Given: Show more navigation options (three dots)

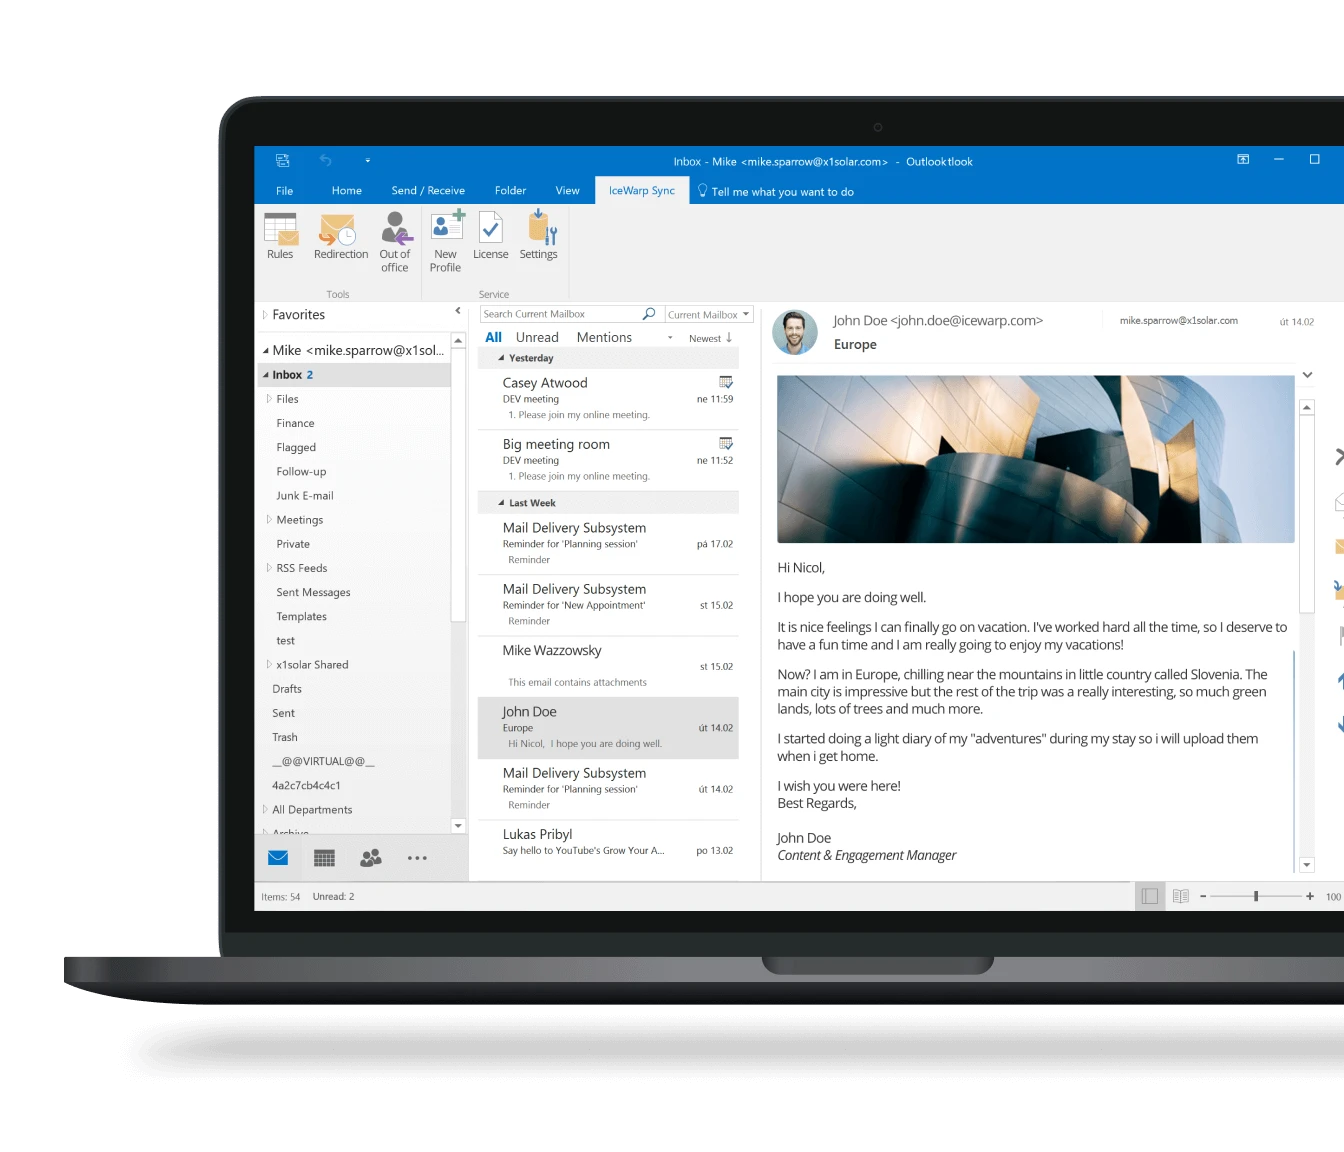Looking at the screenshot, I should click(417, 858).
